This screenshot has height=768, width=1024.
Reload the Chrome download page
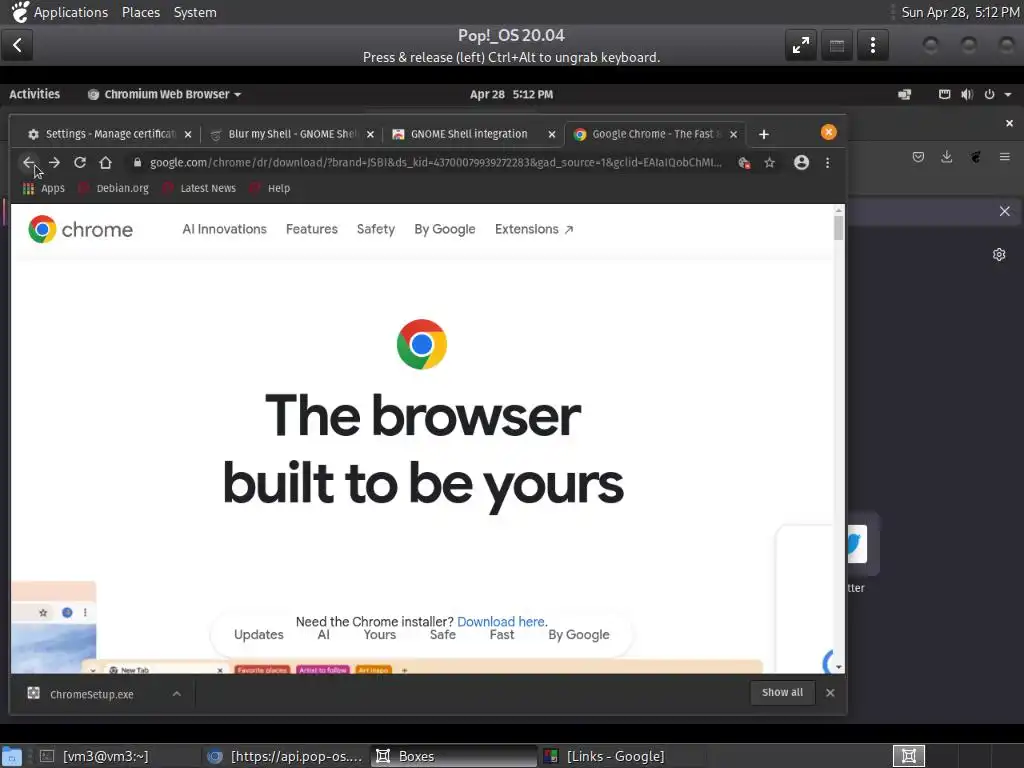pos(80,163)
